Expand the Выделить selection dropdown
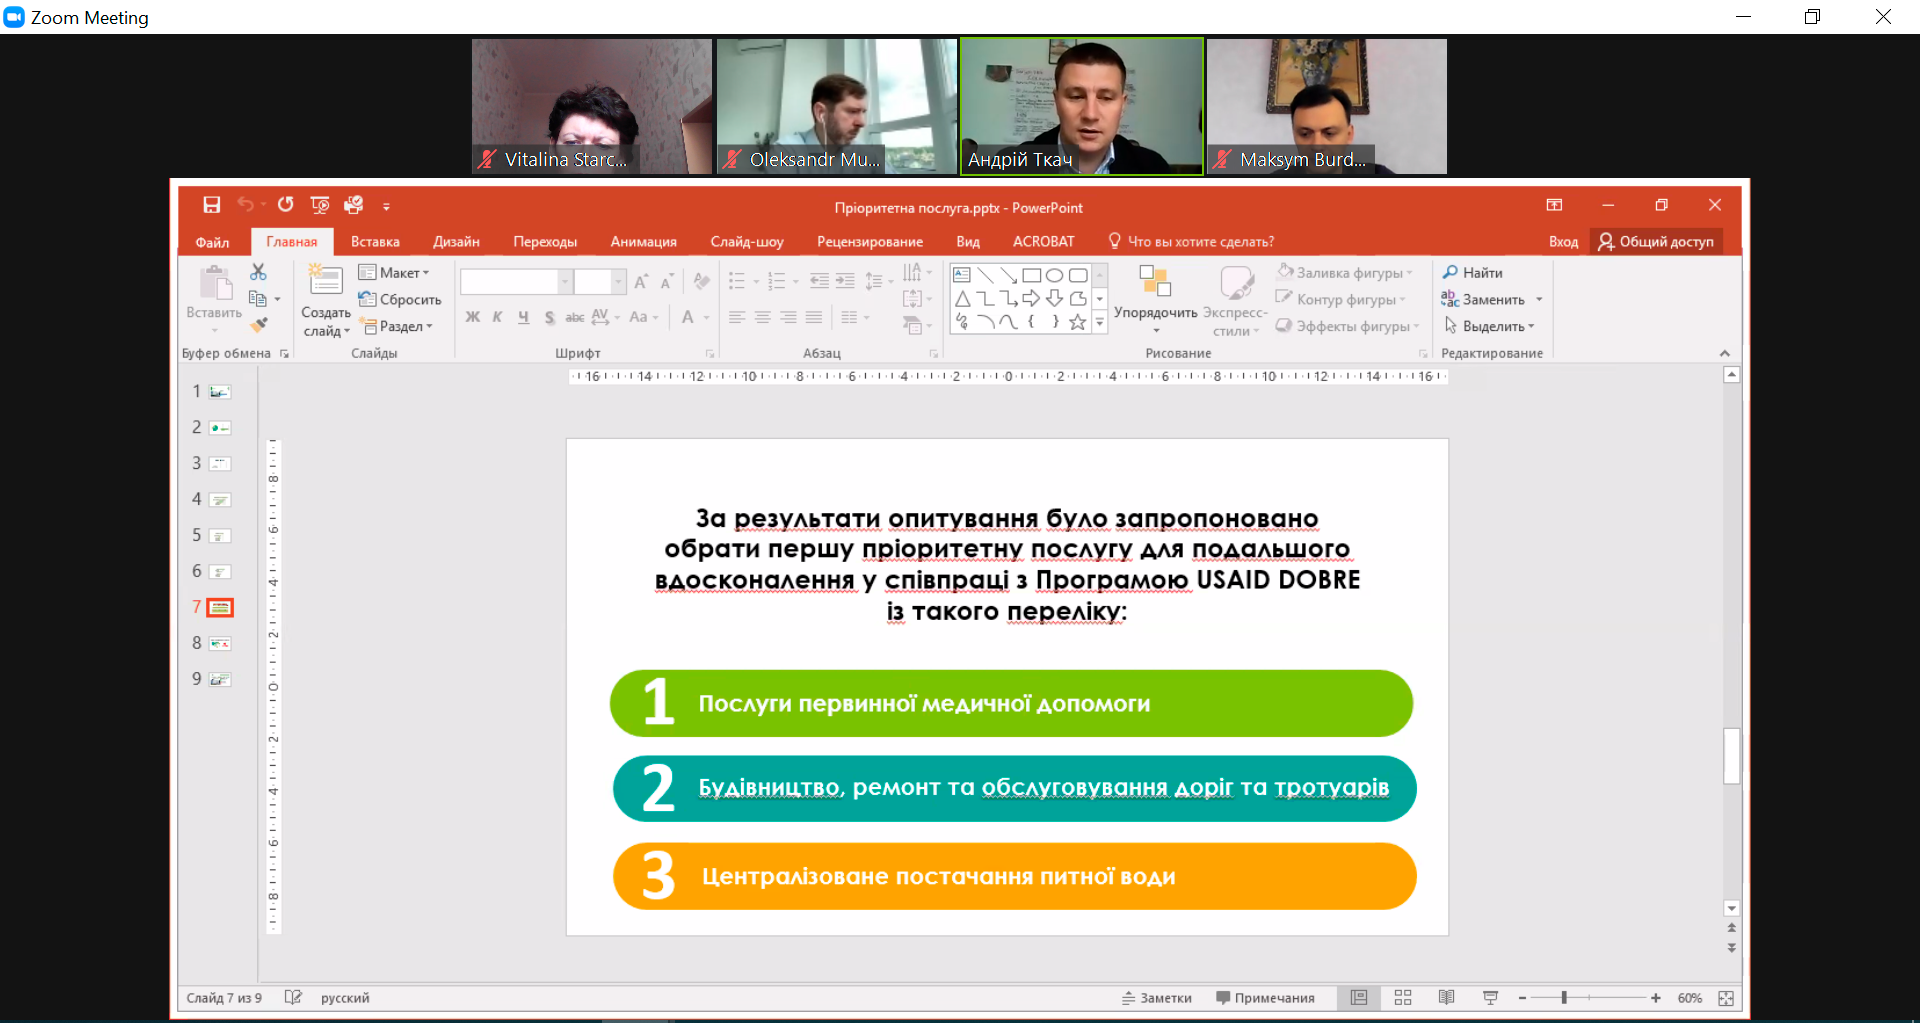 pyautogui.click(x=1490, y=326)
